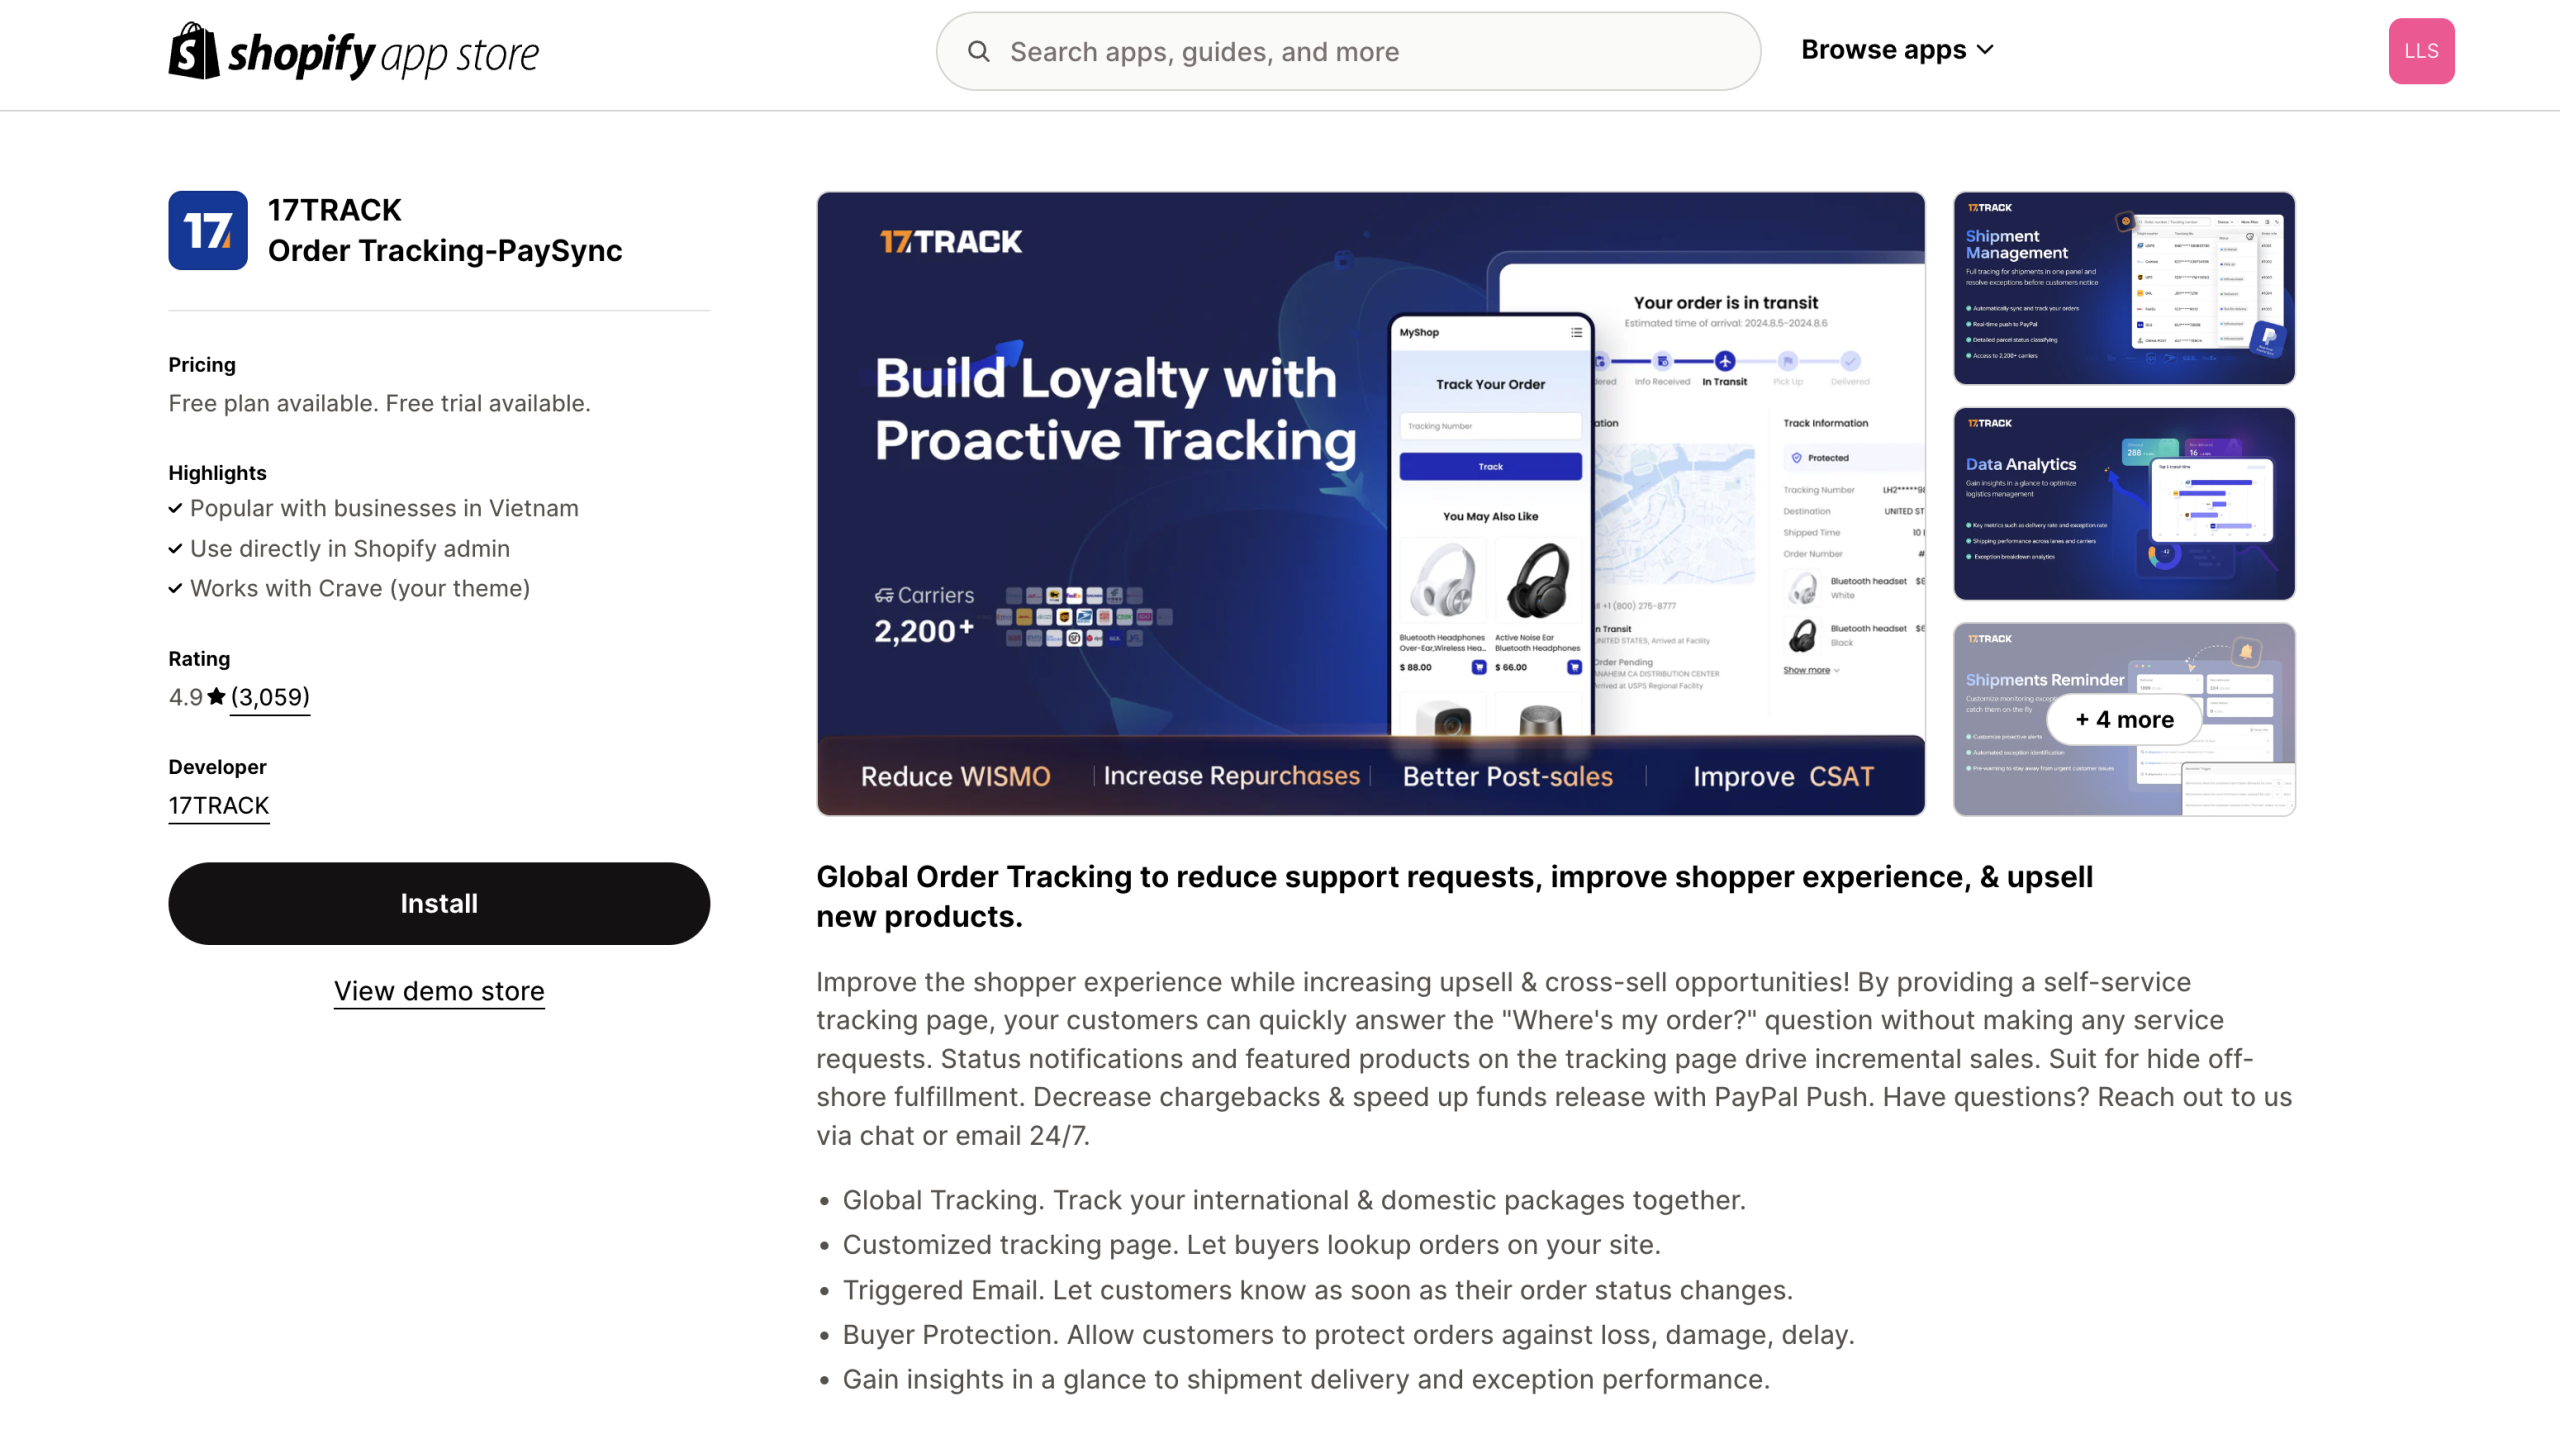Click the Data Analytics thumbnail icon
Image resolution: width=2560 pixels, height=1434 pixels.
(x=2122, y=503)
